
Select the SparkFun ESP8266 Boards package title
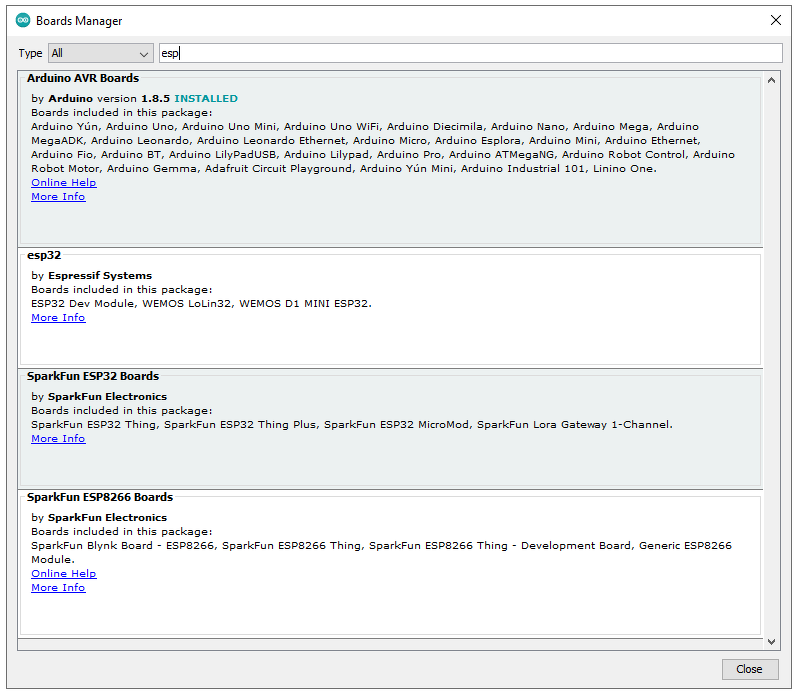click(100, 497)
